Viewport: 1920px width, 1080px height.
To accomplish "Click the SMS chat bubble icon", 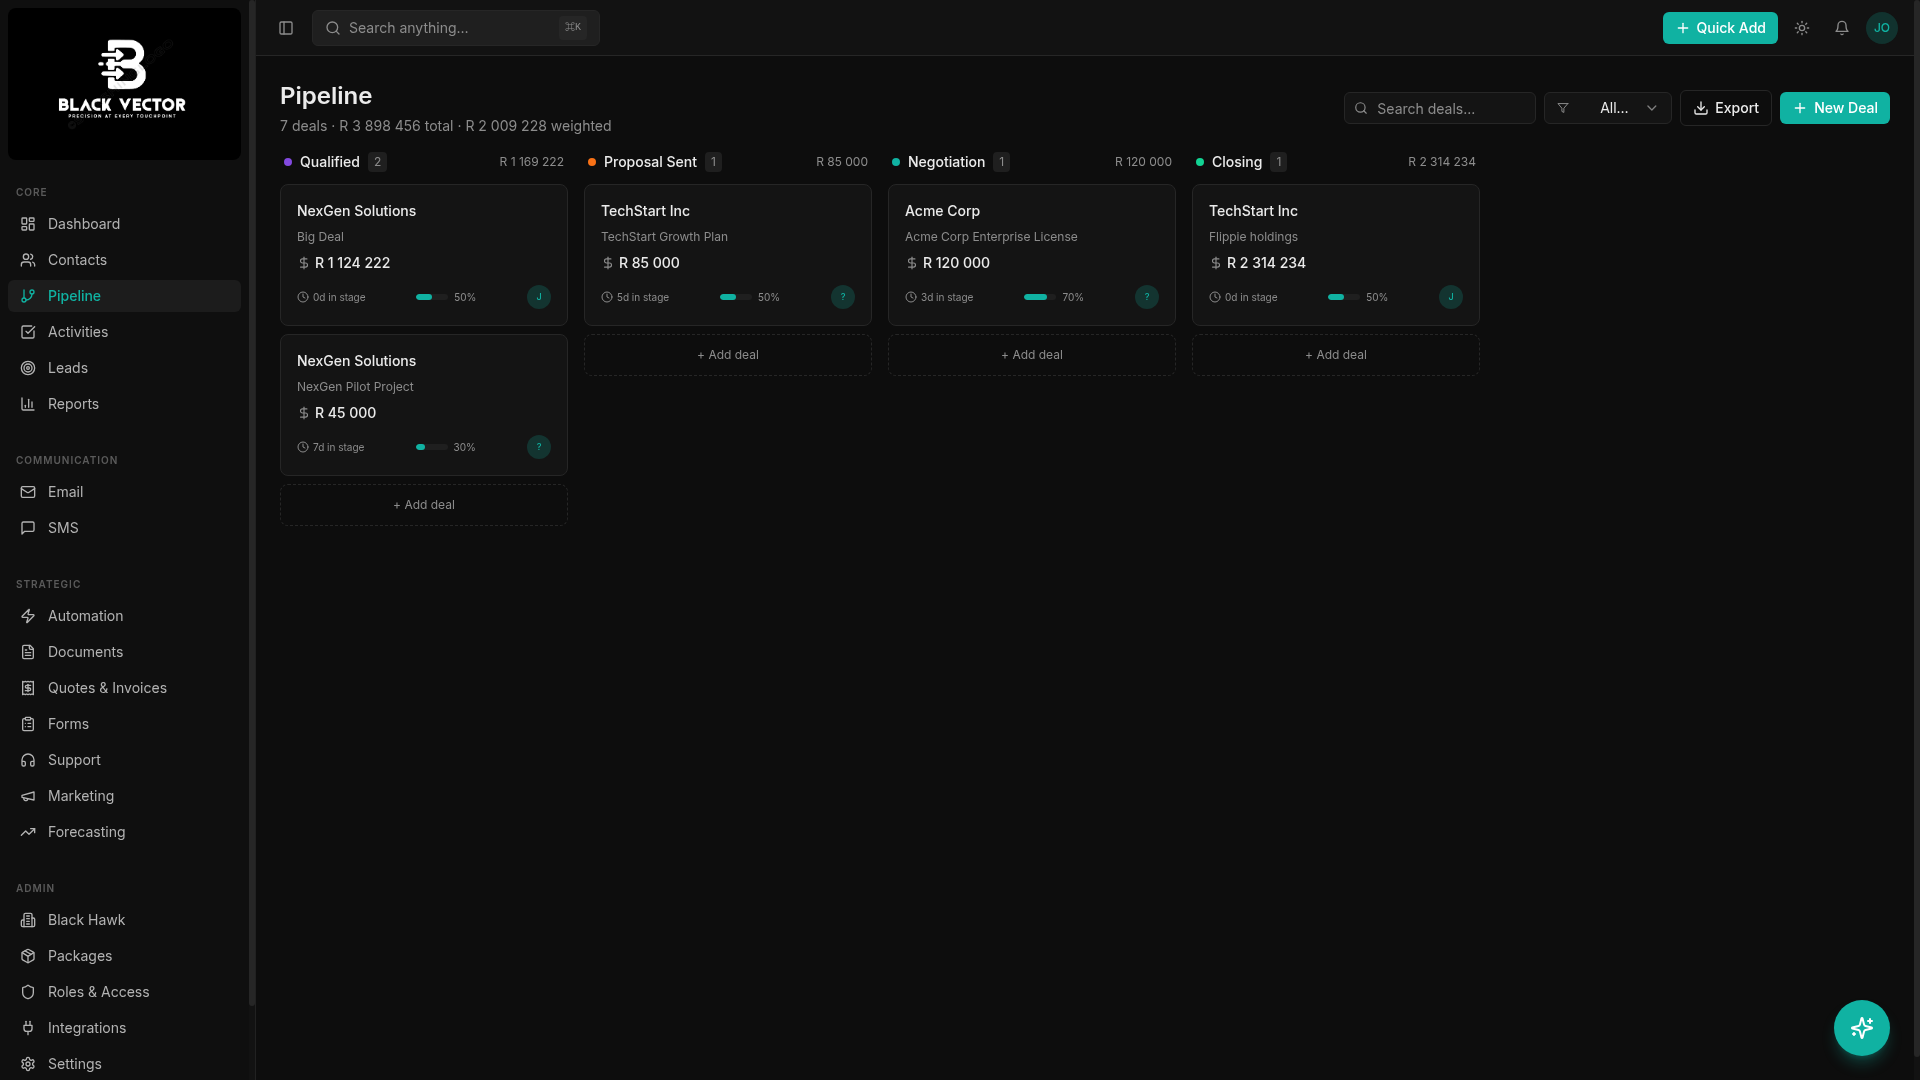I will tap(28, 528).
